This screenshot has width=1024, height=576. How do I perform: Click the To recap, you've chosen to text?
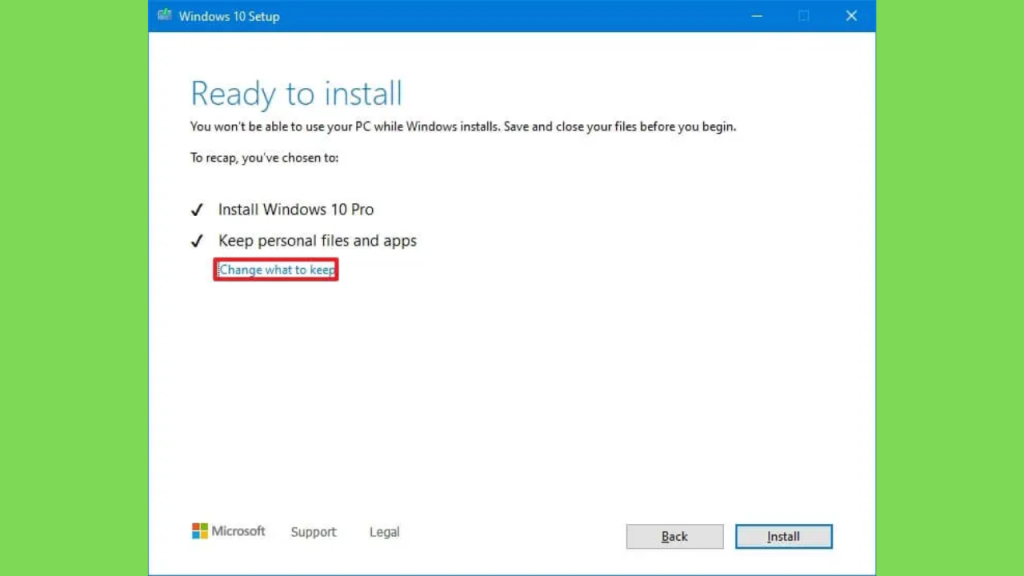tap(264, 158)
